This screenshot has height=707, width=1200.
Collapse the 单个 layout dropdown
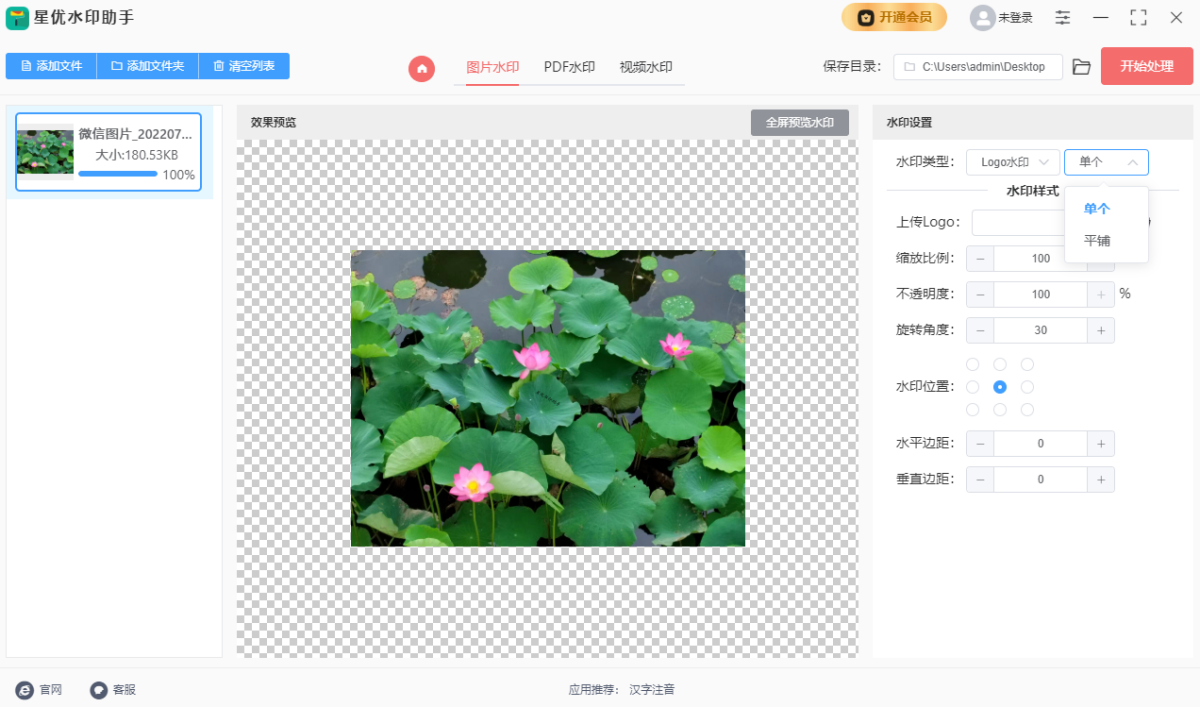[x=1106, y=162]
